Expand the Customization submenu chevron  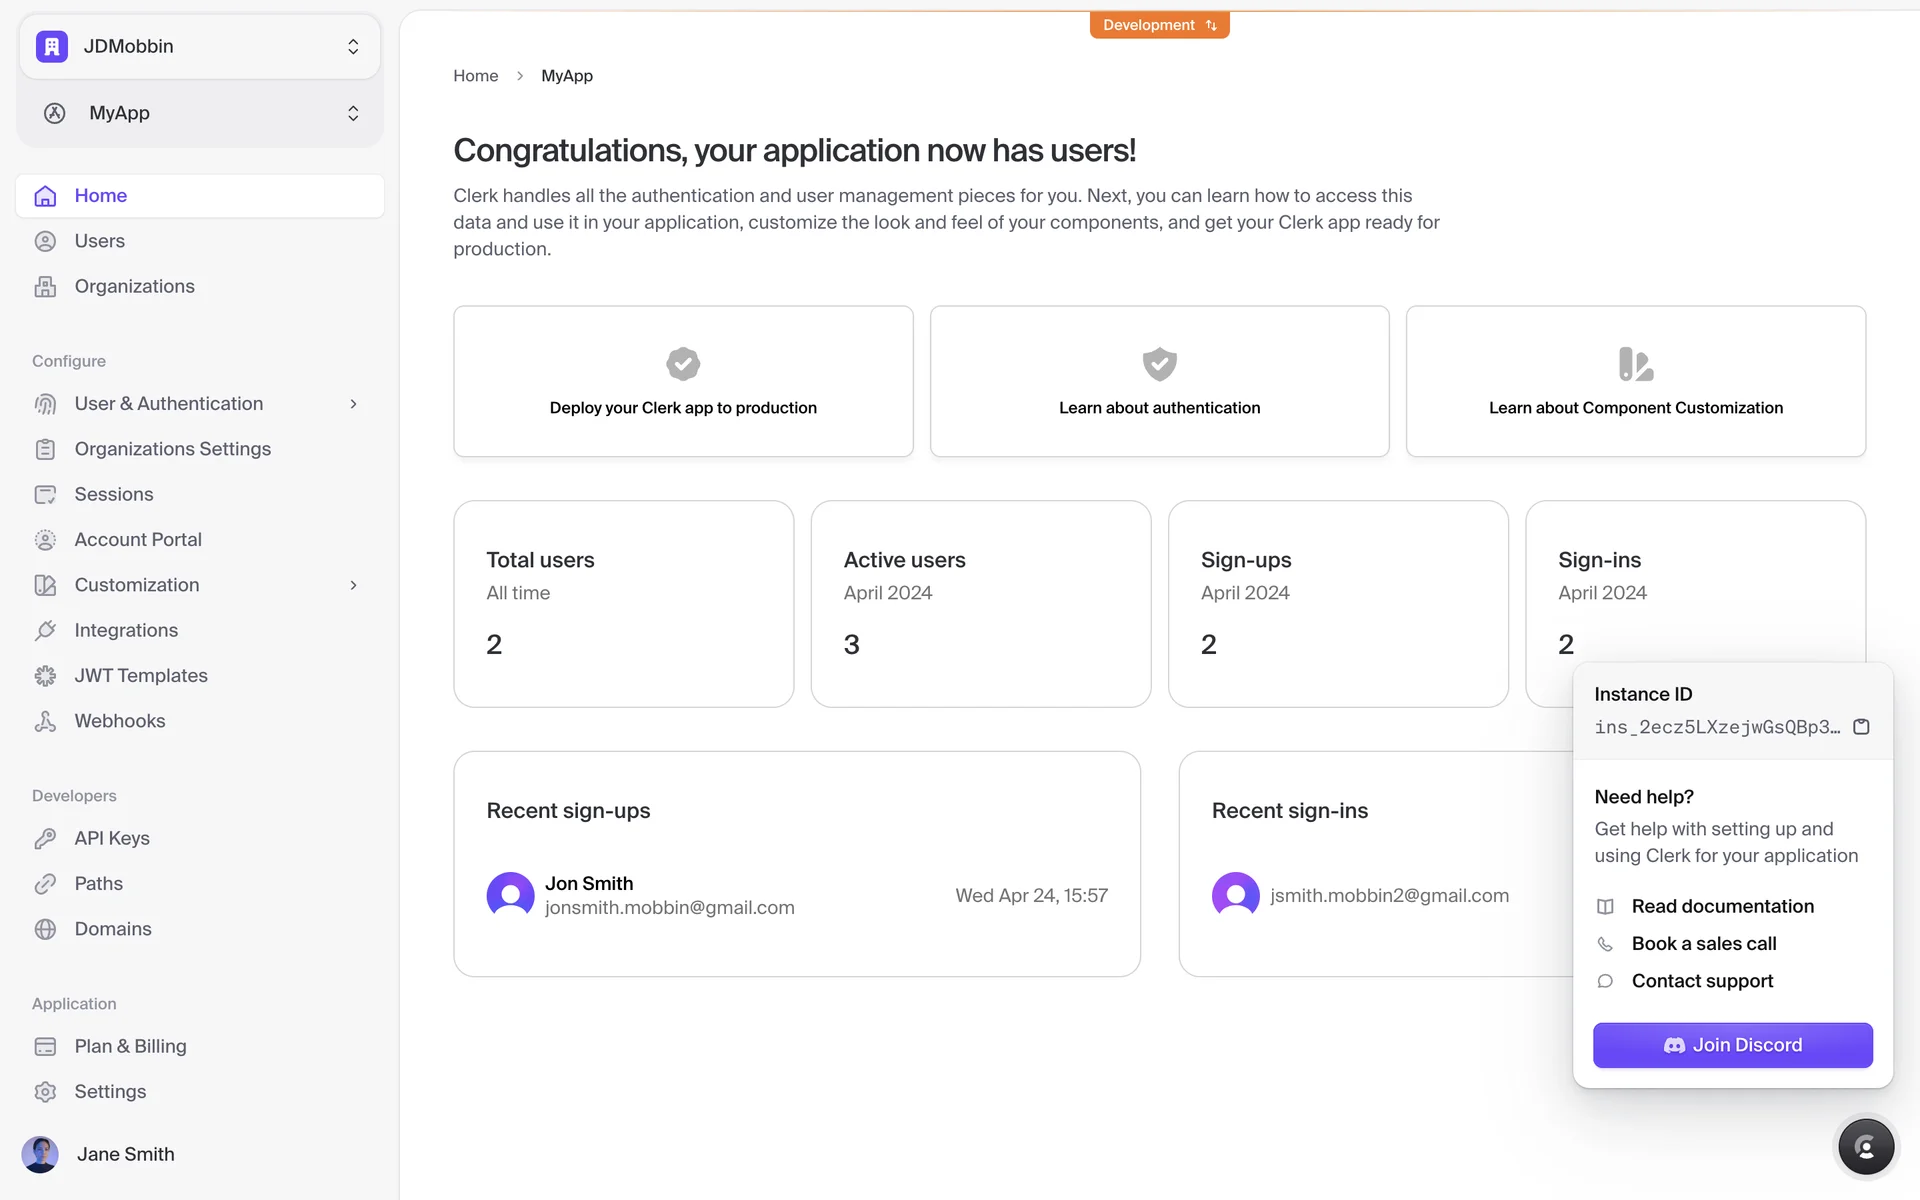[353, 585]
